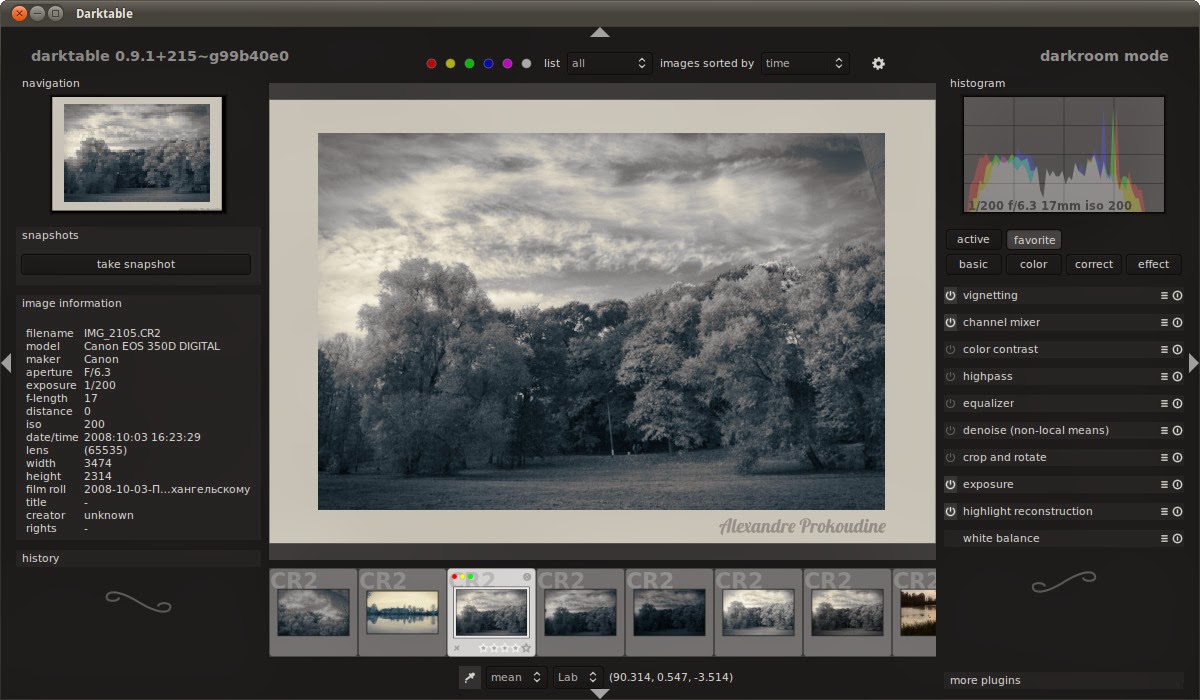Turn off the channel mixer module
Image resolution: width=1200 pixels, height=700 pixels.
pos(948,322)
